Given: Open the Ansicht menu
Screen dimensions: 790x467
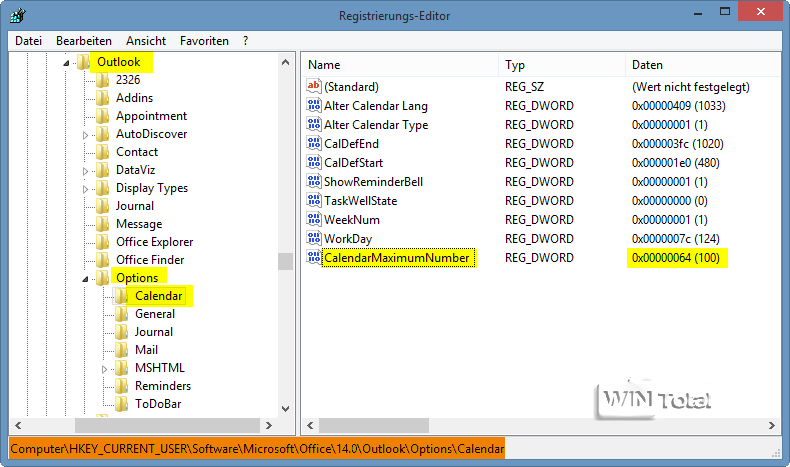Looking at the screenshot, I should pyautogui.click(x=146, y=41).
